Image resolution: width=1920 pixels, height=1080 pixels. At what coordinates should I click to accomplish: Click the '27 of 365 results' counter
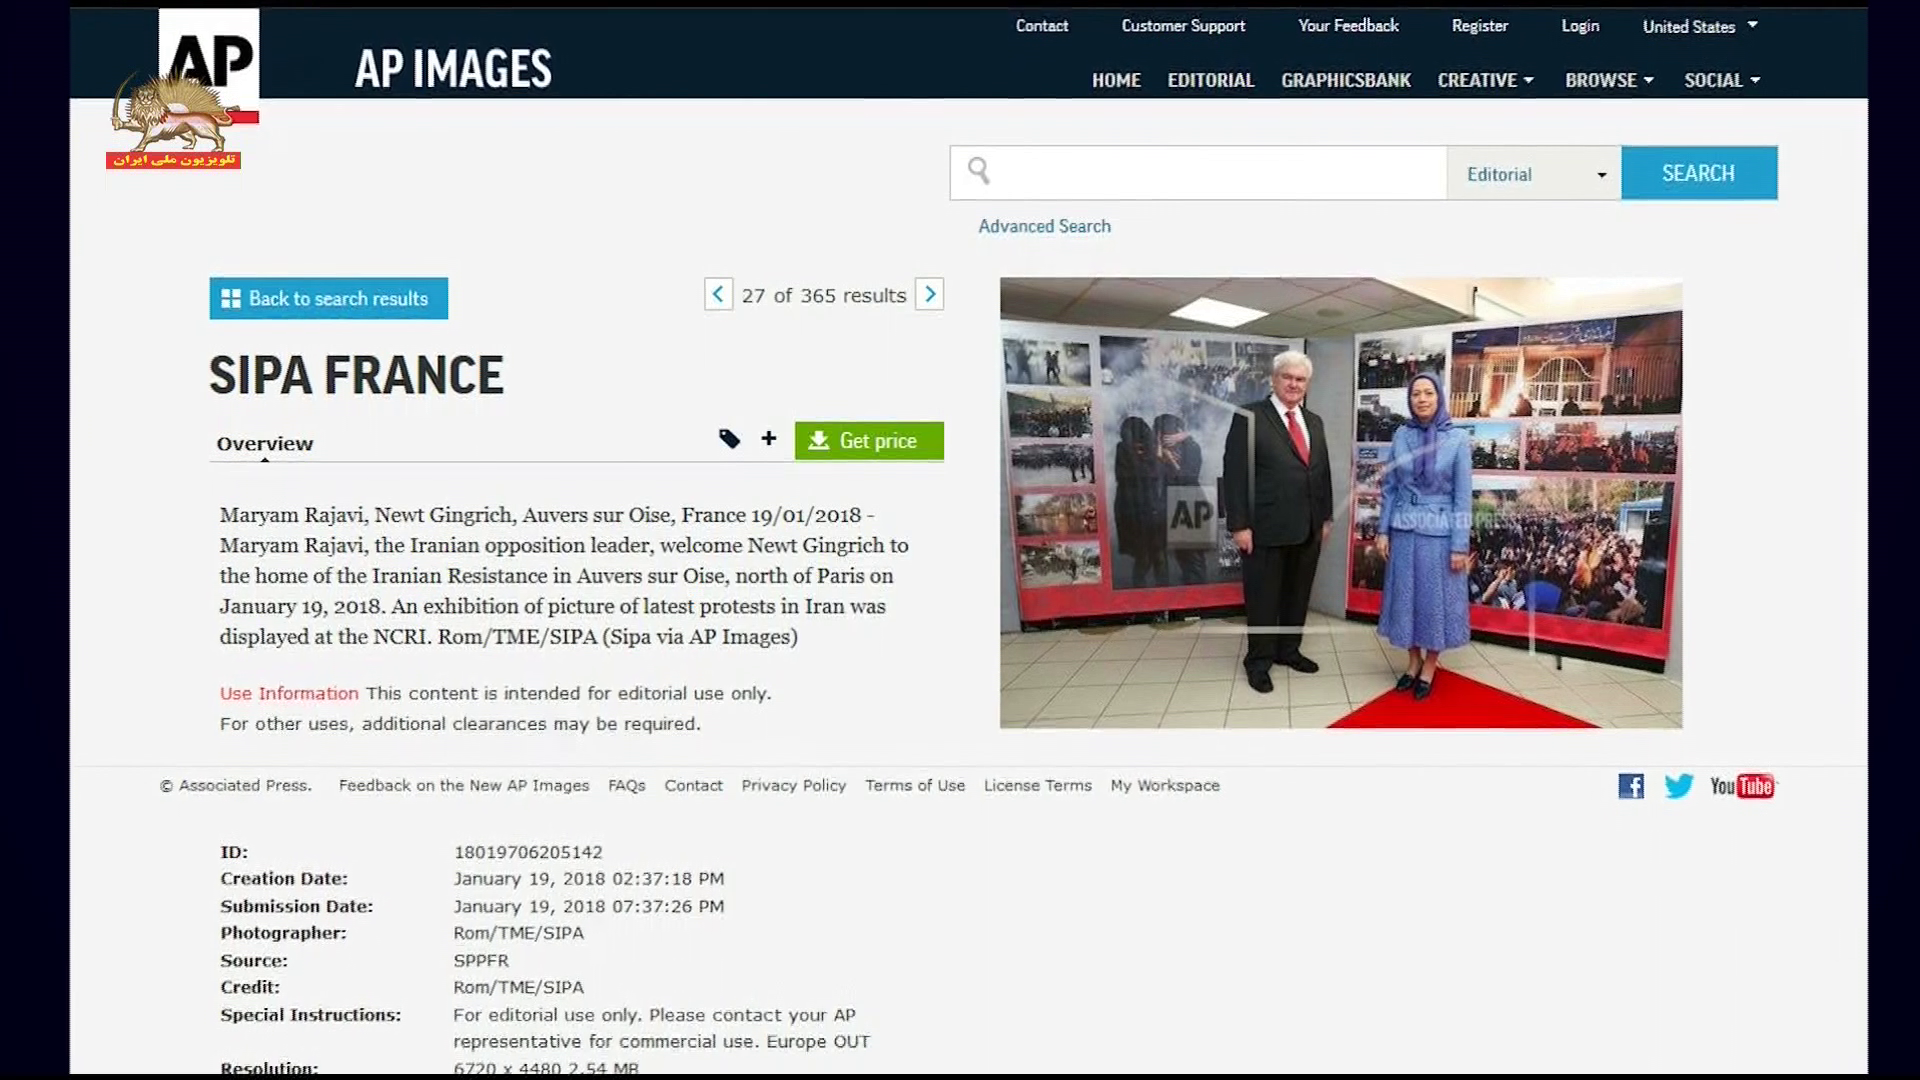coord(824,296)
